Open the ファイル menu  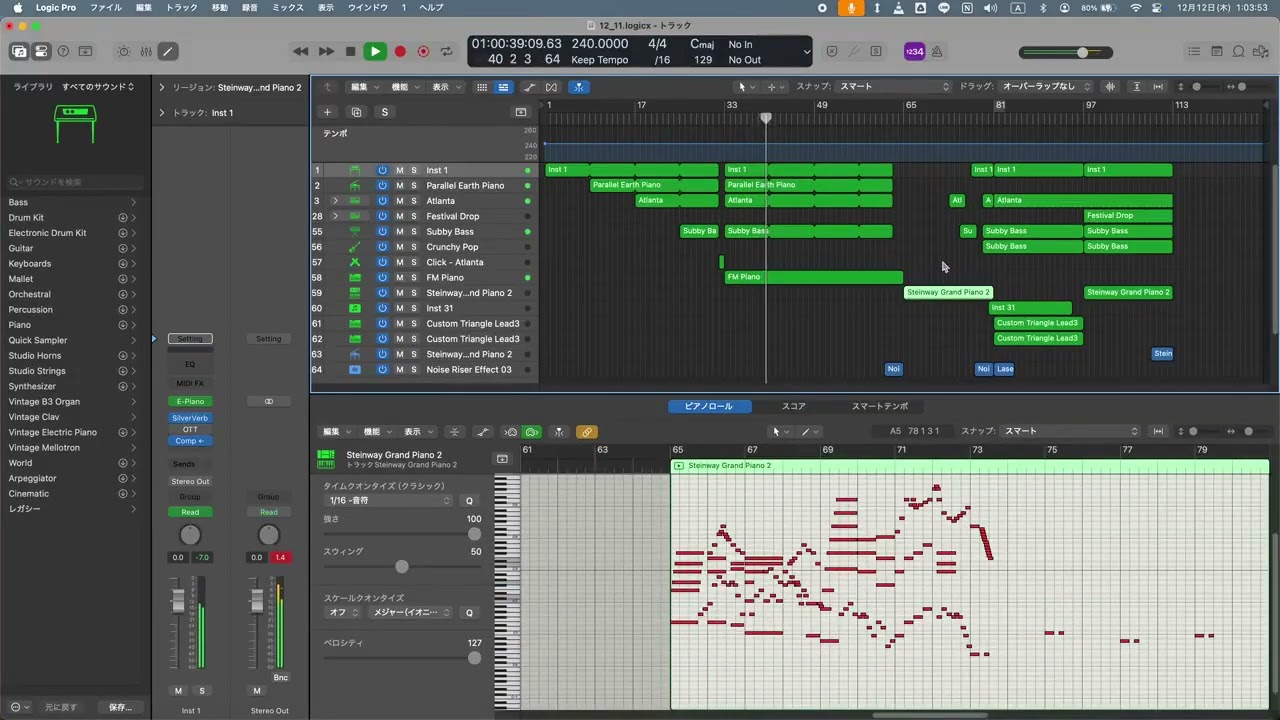106,7
